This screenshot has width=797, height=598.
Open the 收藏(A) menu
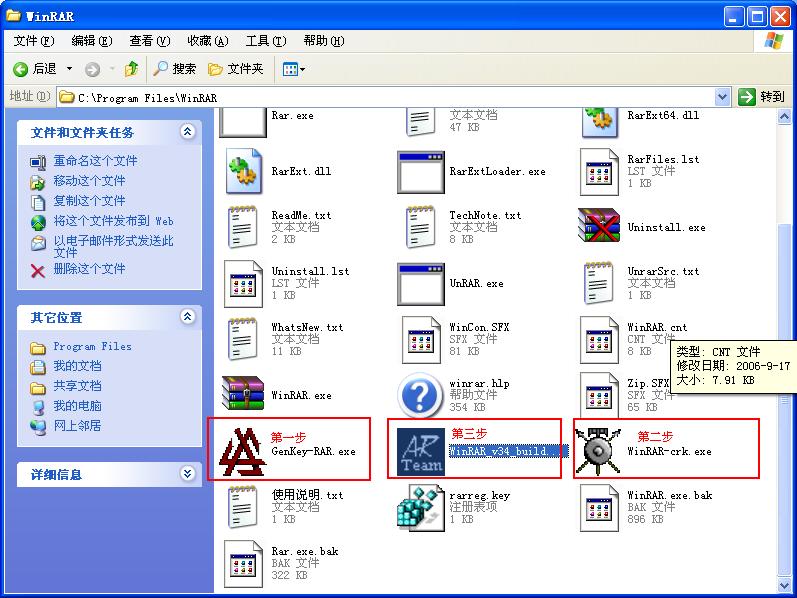tap(207, 41)
